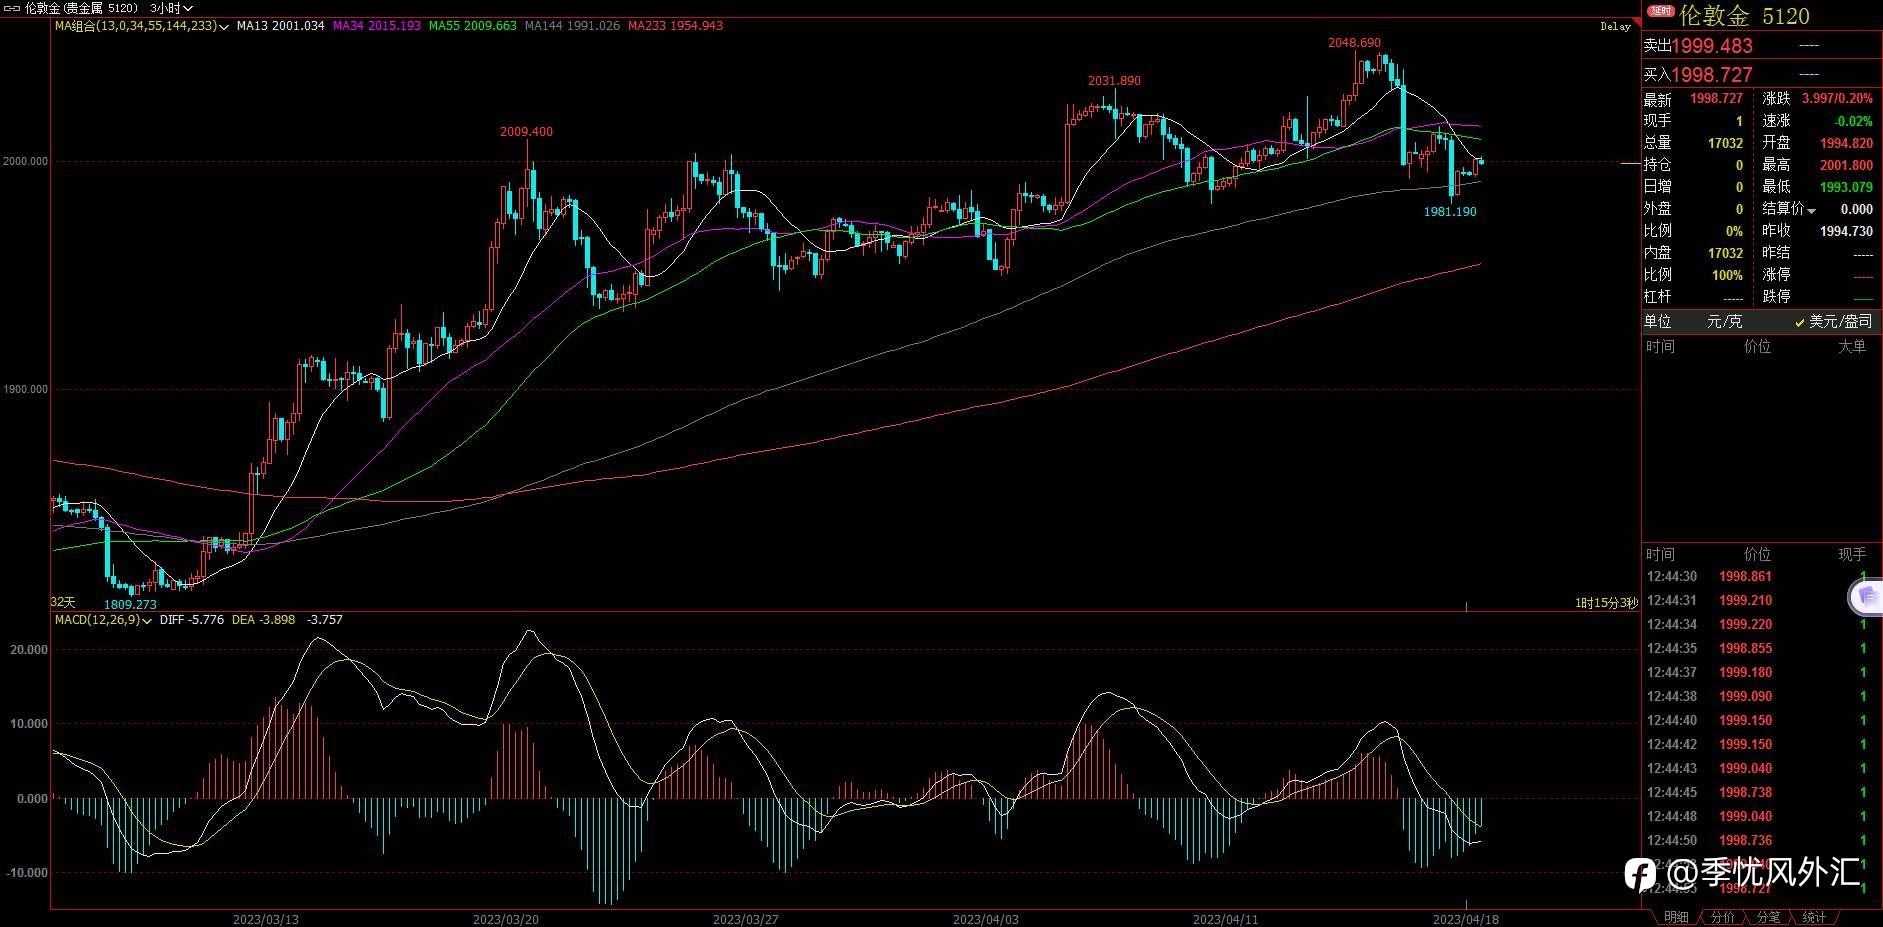Click the 买入 price 1998.727
Image resolution: width=1883 pixels, height=927 pixels.
pyautogui.click(x=1712, y=75)
